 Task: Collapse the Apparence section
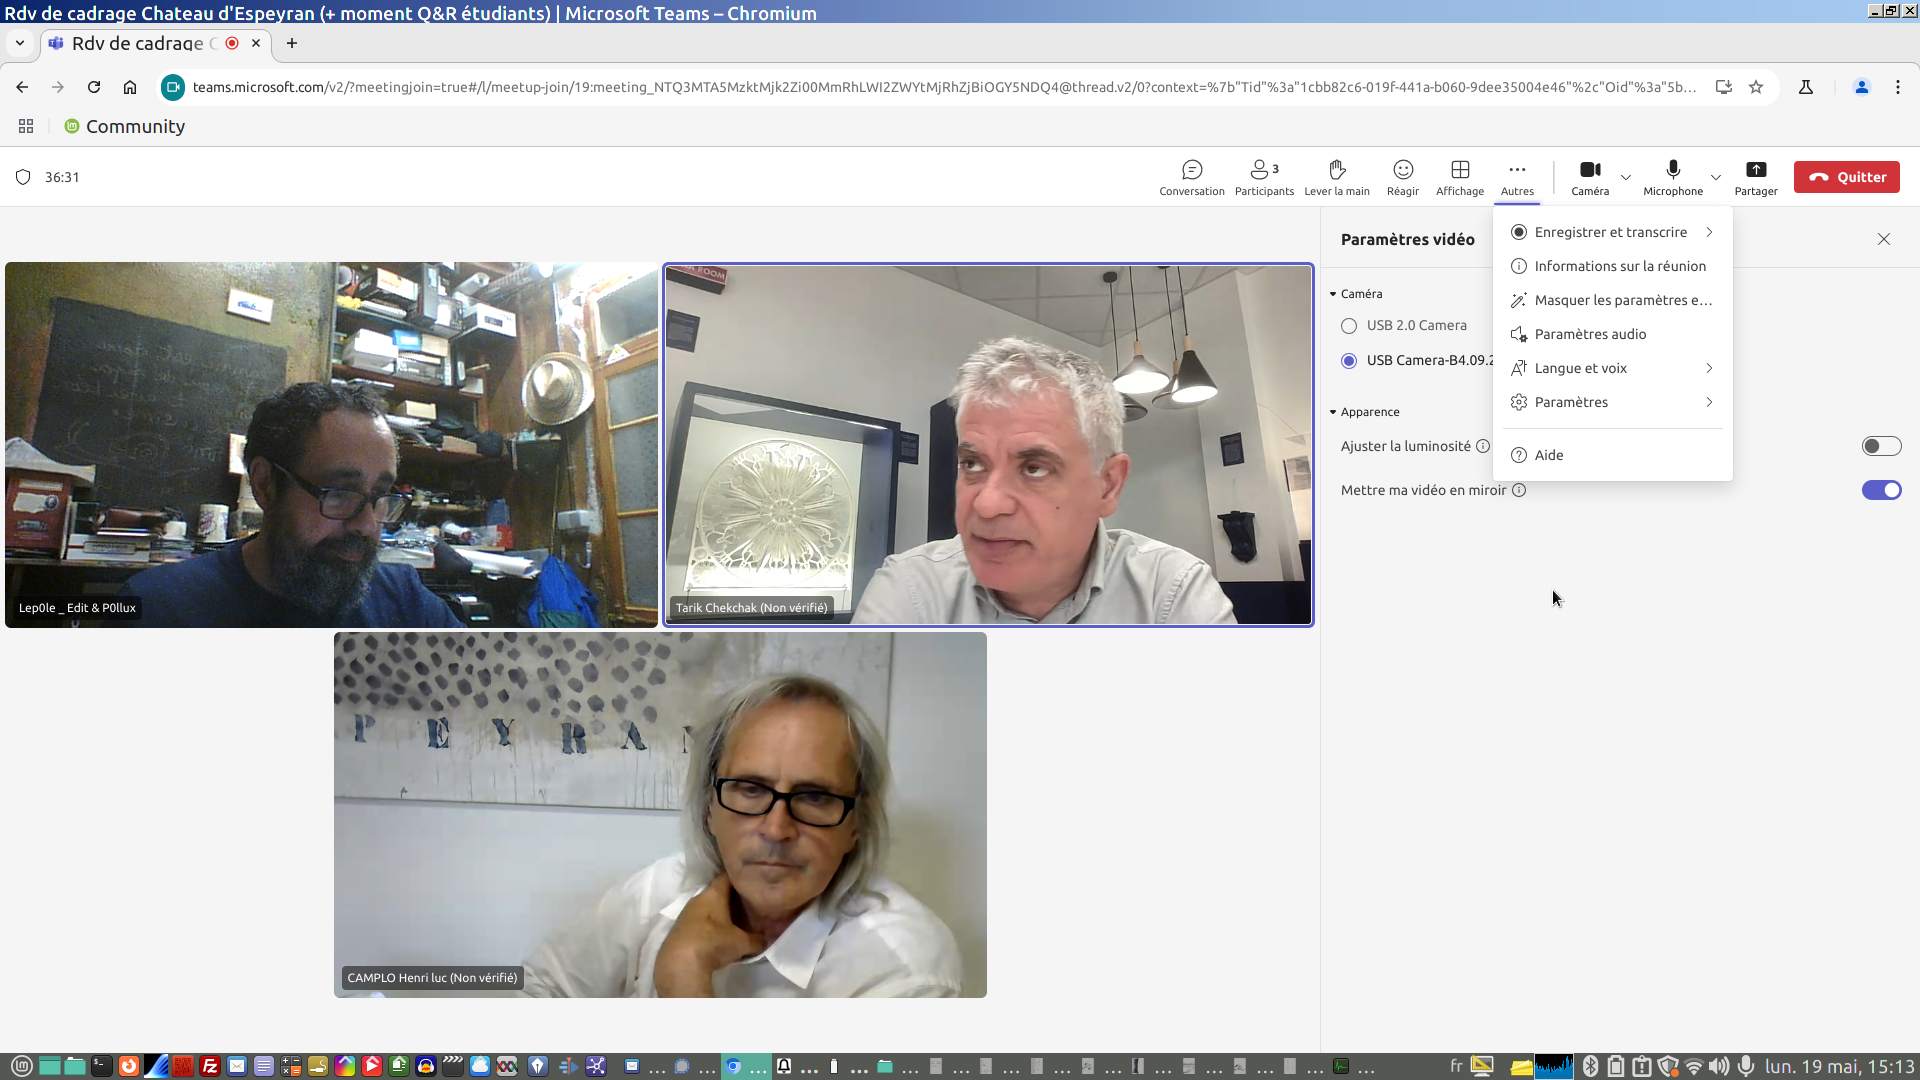click(1334, 412)
